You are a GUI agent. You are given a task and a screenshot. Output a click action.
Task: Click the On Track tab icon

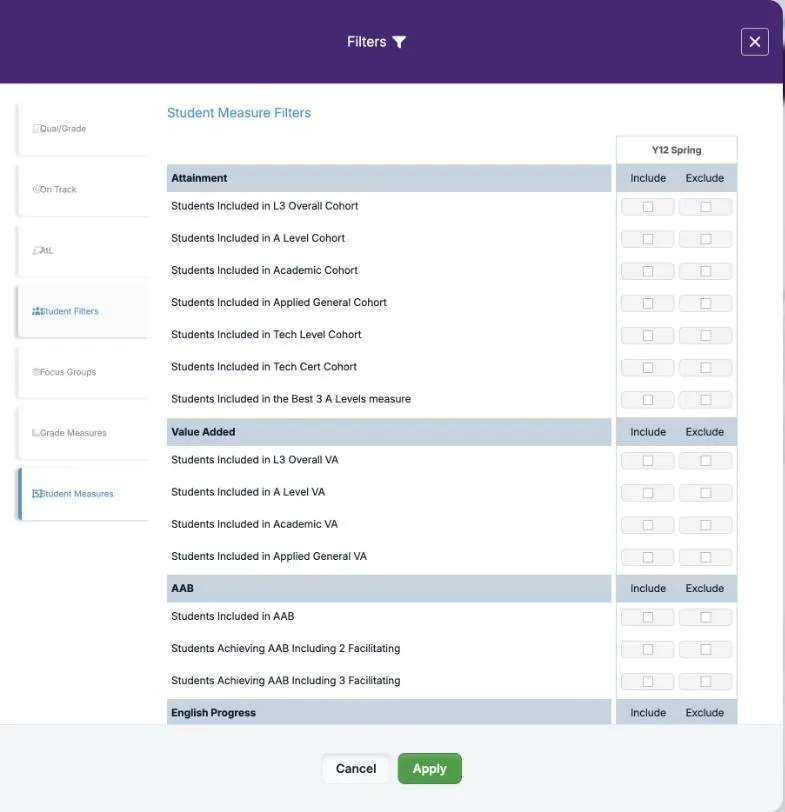[36, 190]
